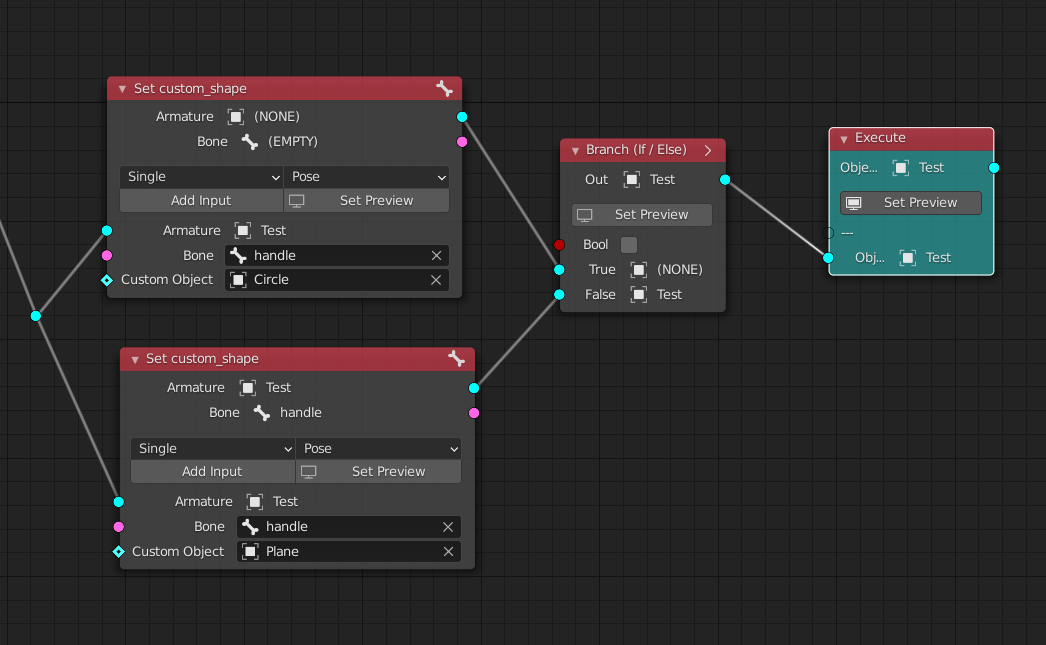The width and height of the screenshot is (1046, 645).
Task: Collapse the Branch (If / Else) node
Action: [x=575, y=151]
